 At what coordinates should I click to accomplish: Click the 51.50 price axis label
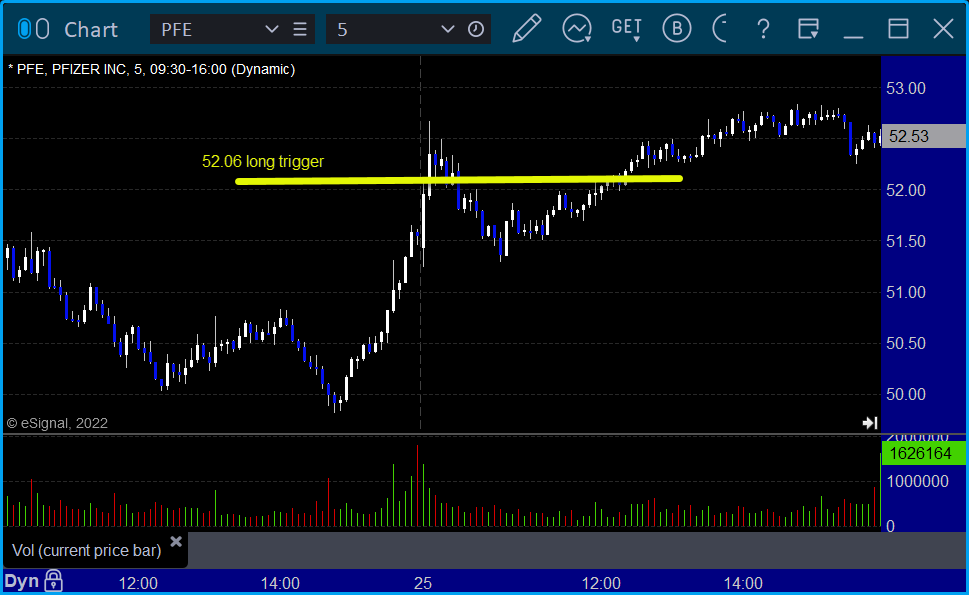pos(906,241)
